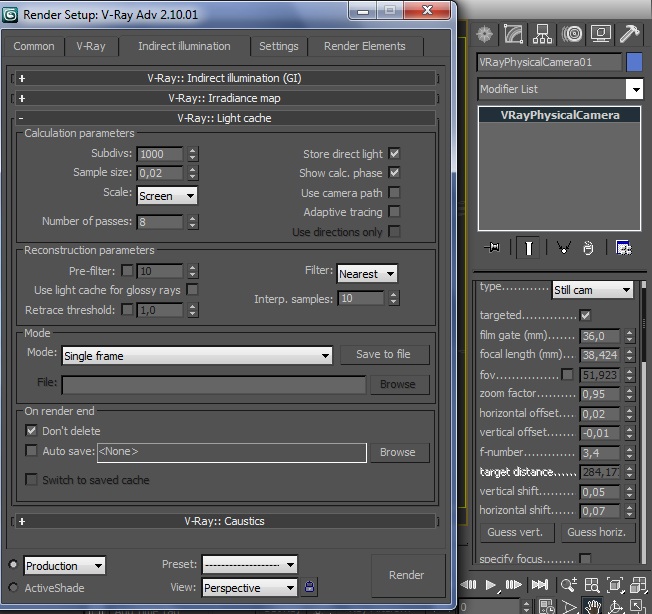Enable the Pre-filter checkbox
Screen dimensions: 652x614
coord(127,271)
